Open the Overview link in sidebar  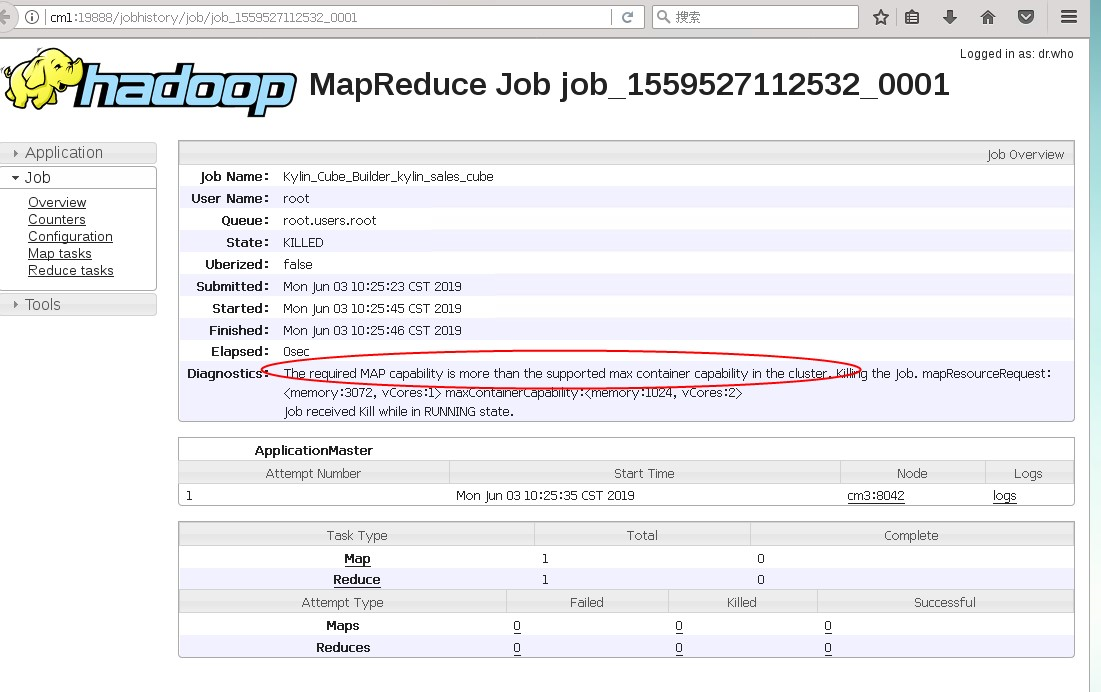(57, 202)
